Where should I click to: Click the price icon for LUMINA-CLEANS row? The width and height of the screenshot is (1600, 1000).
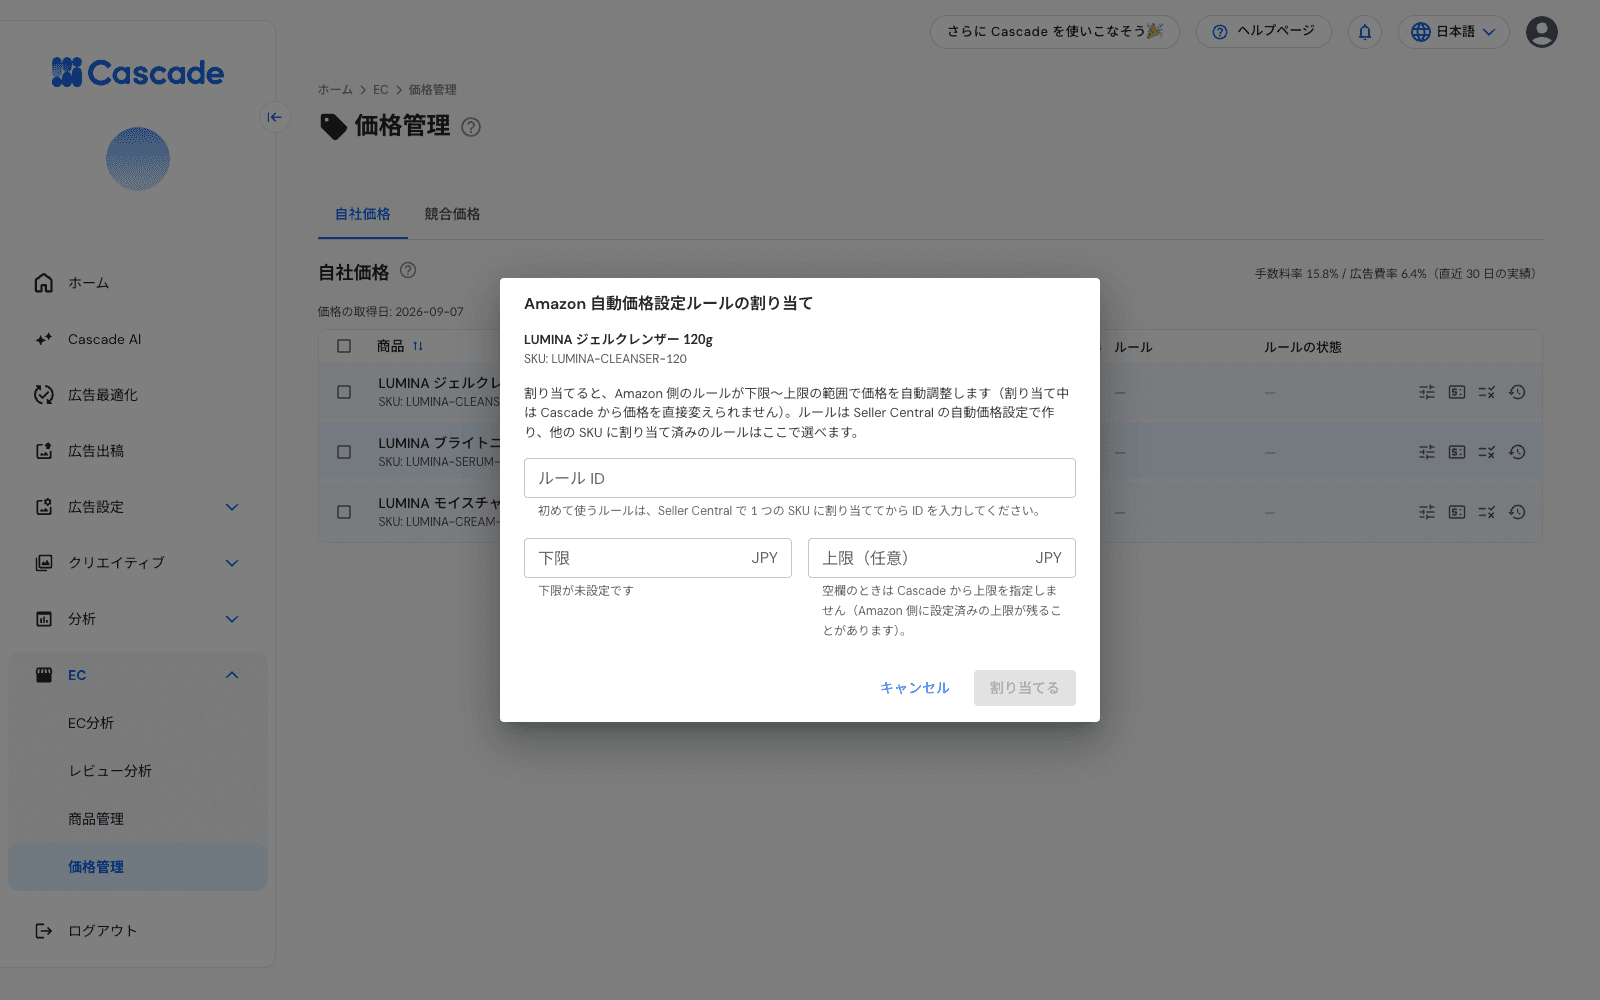click(x=1457, y=392)
